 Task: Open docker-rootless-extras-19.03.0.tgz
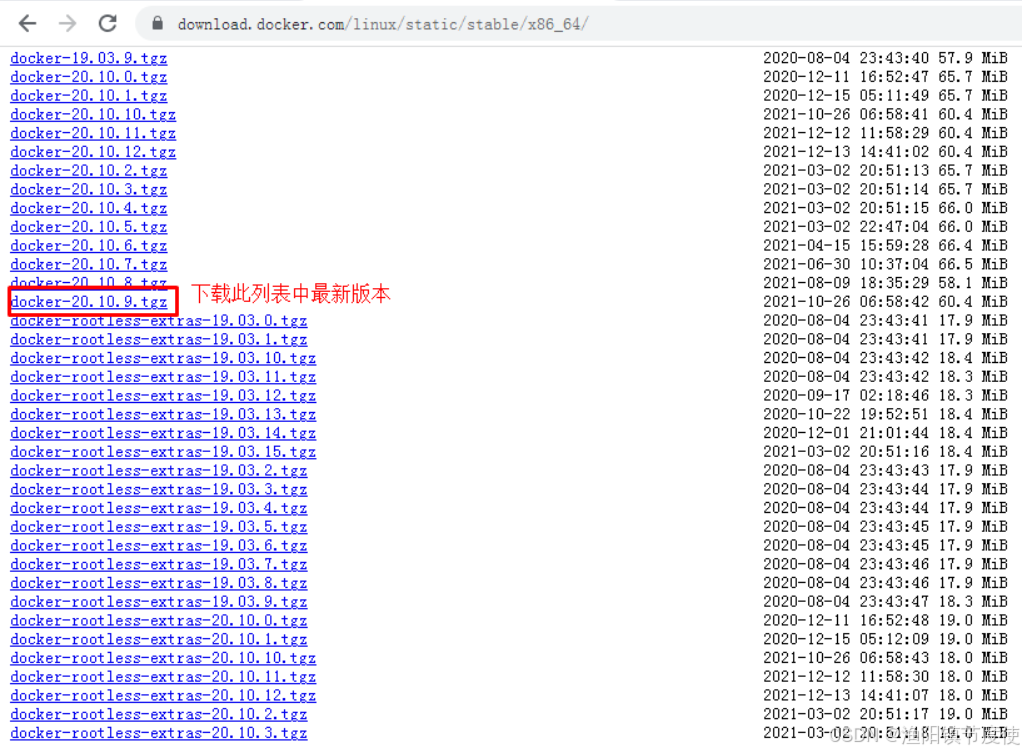(159, 321)
